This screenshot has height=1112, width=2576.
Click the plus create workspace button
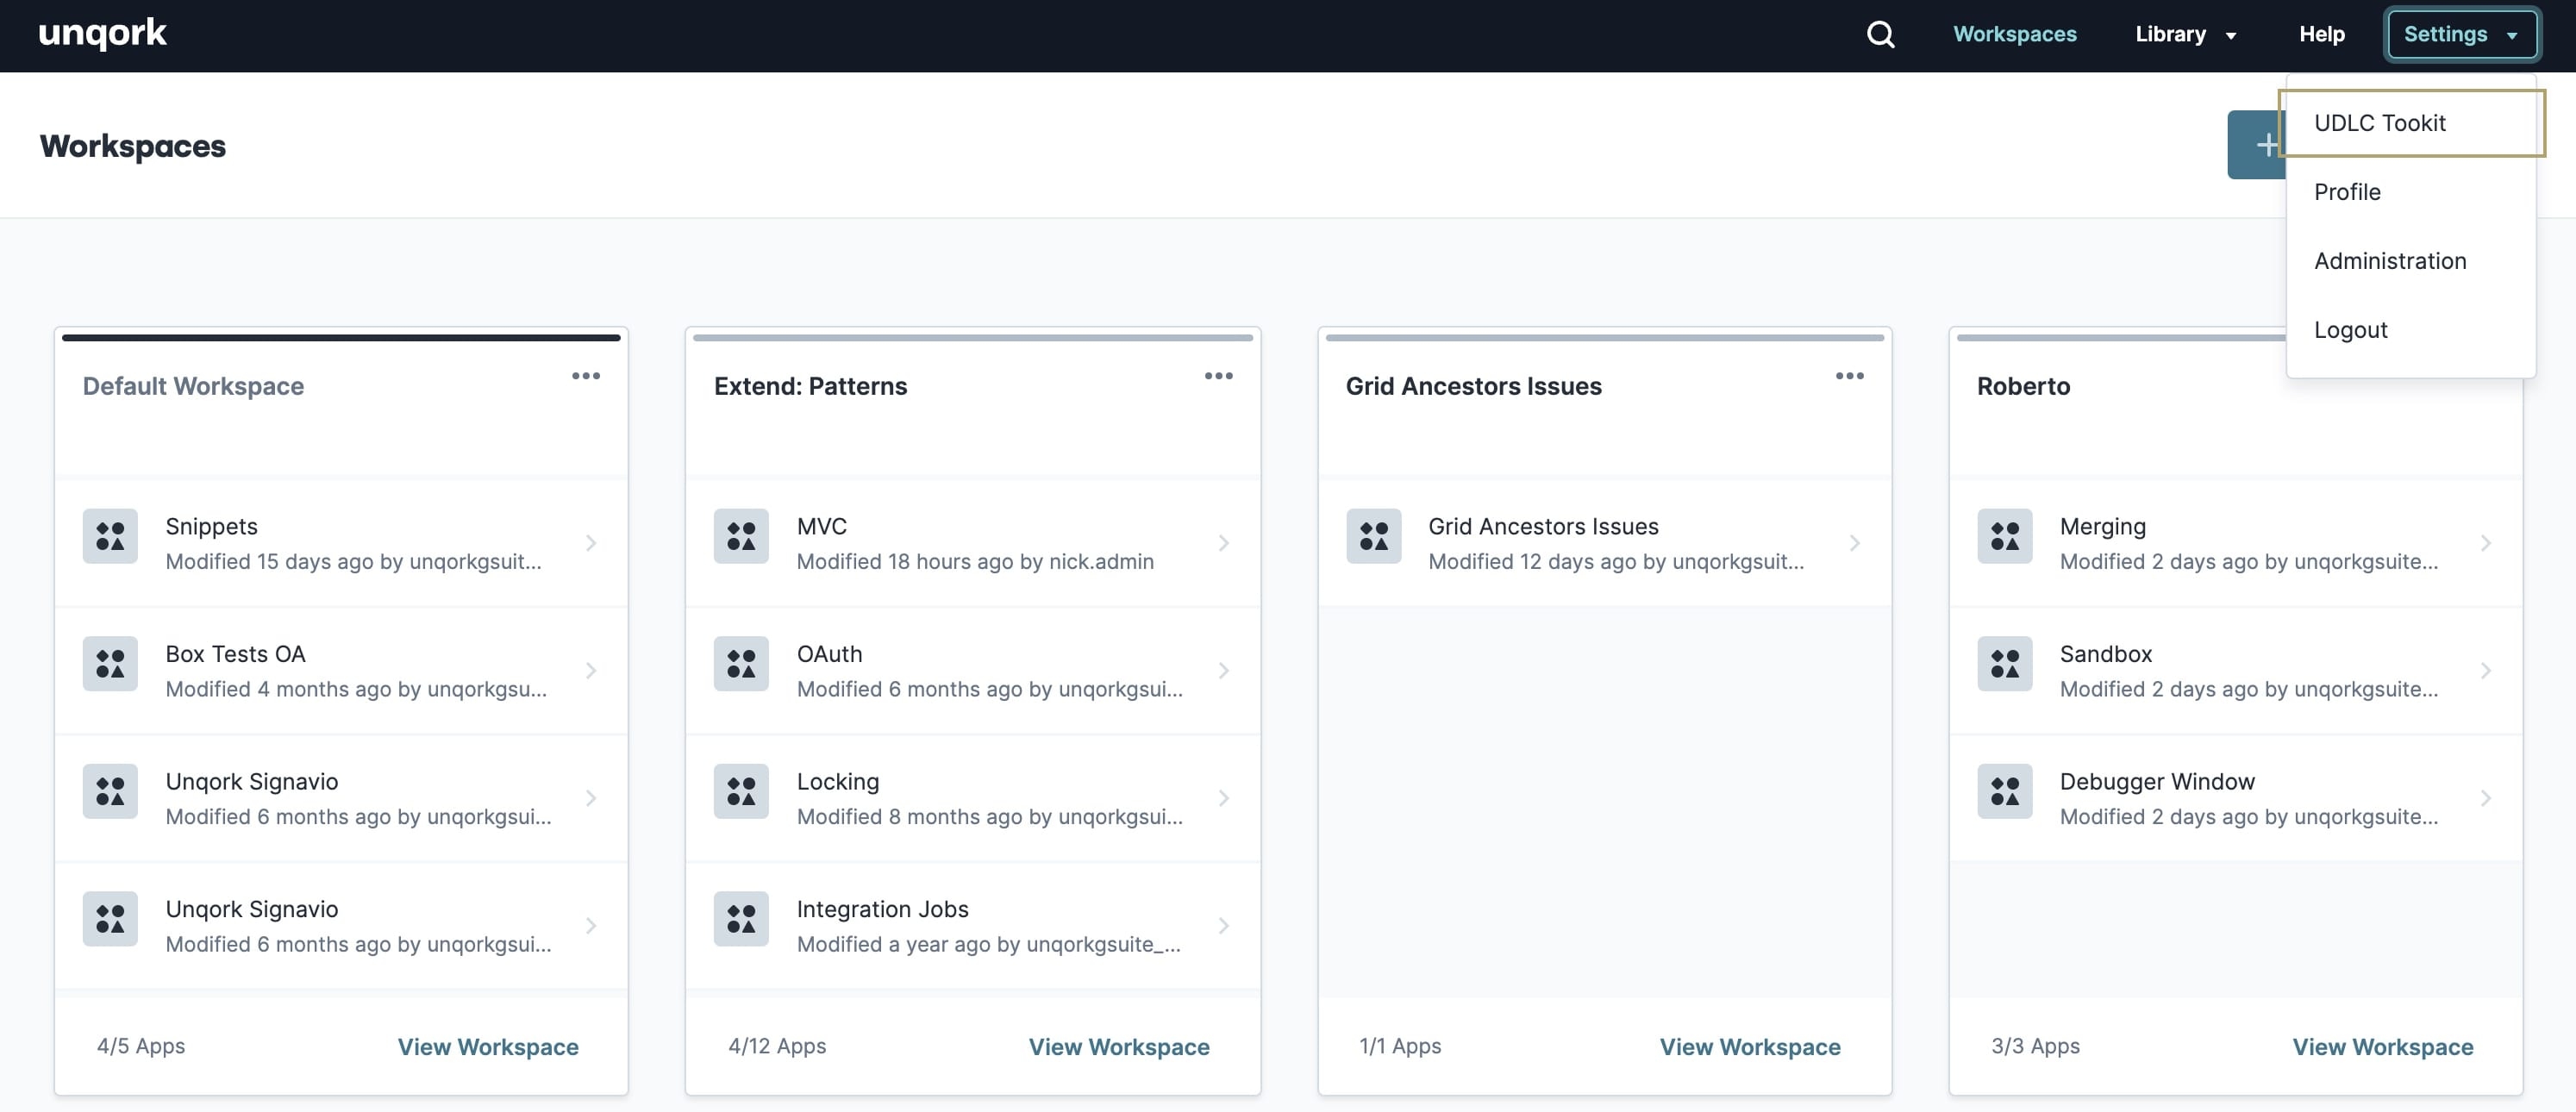click(x=2258, y=145)
